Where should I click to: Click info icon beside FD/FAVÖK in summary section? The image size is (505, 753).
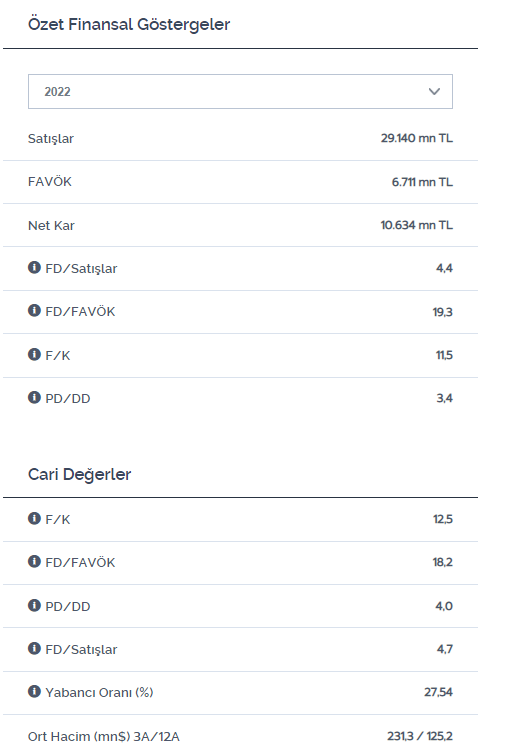click(x=34, y=310)
